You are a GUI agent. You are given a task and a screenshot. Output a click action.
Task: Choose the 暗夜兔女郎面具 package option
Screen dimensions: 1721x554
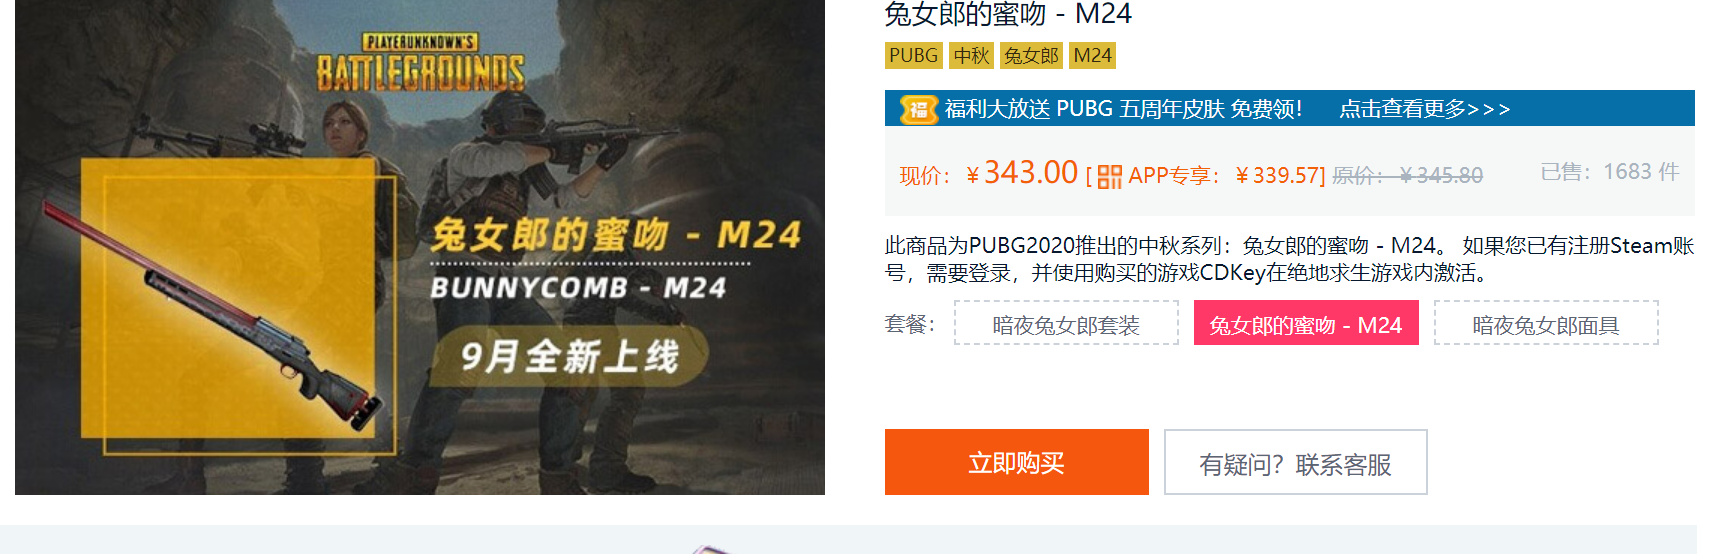coord(1546,323)
